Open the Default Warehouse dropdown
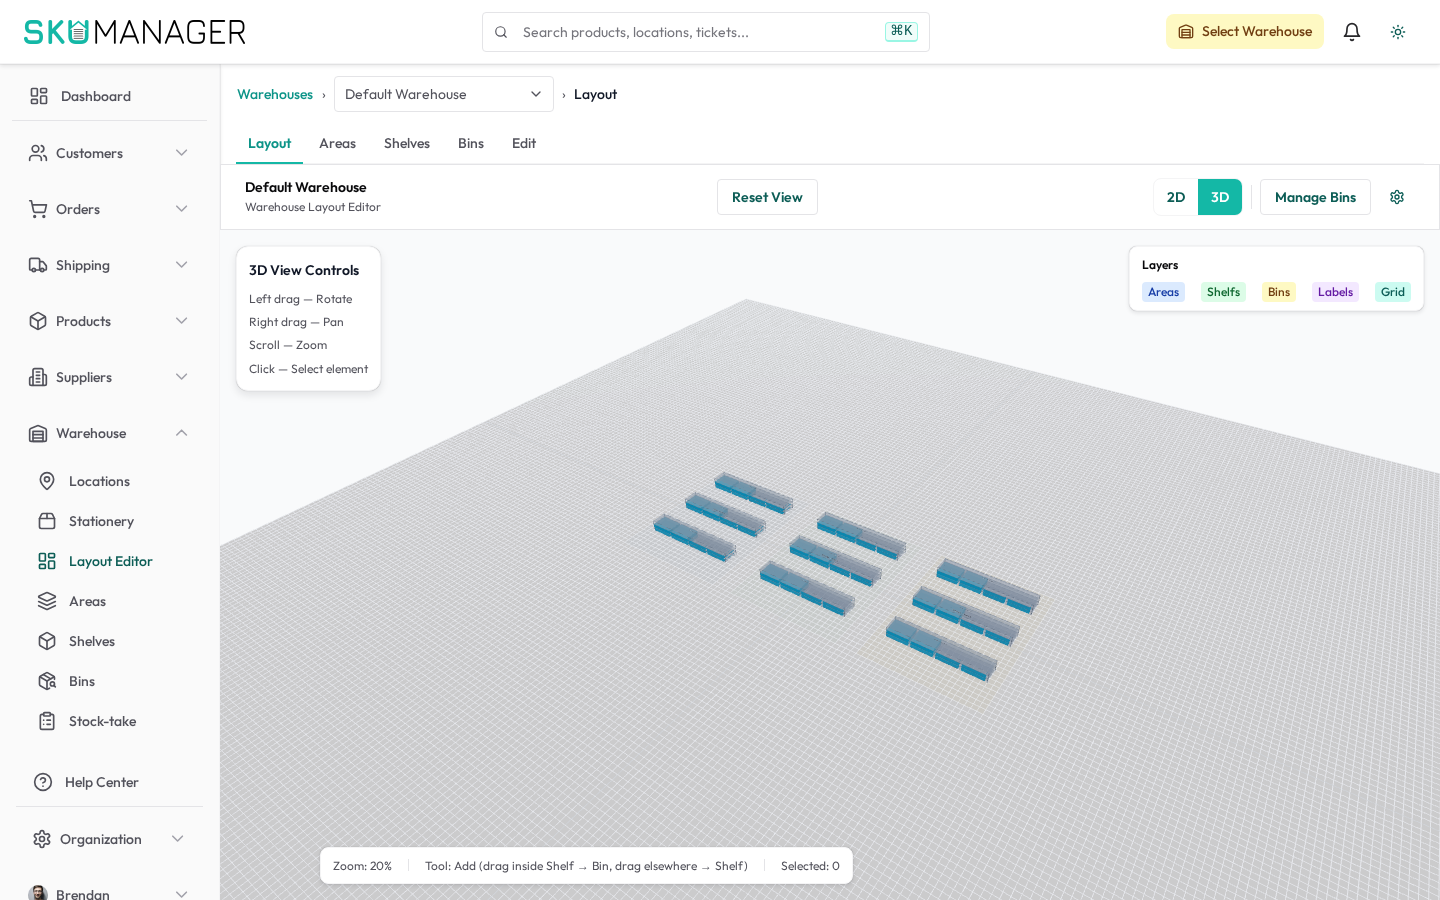 [x=444, y=94]
